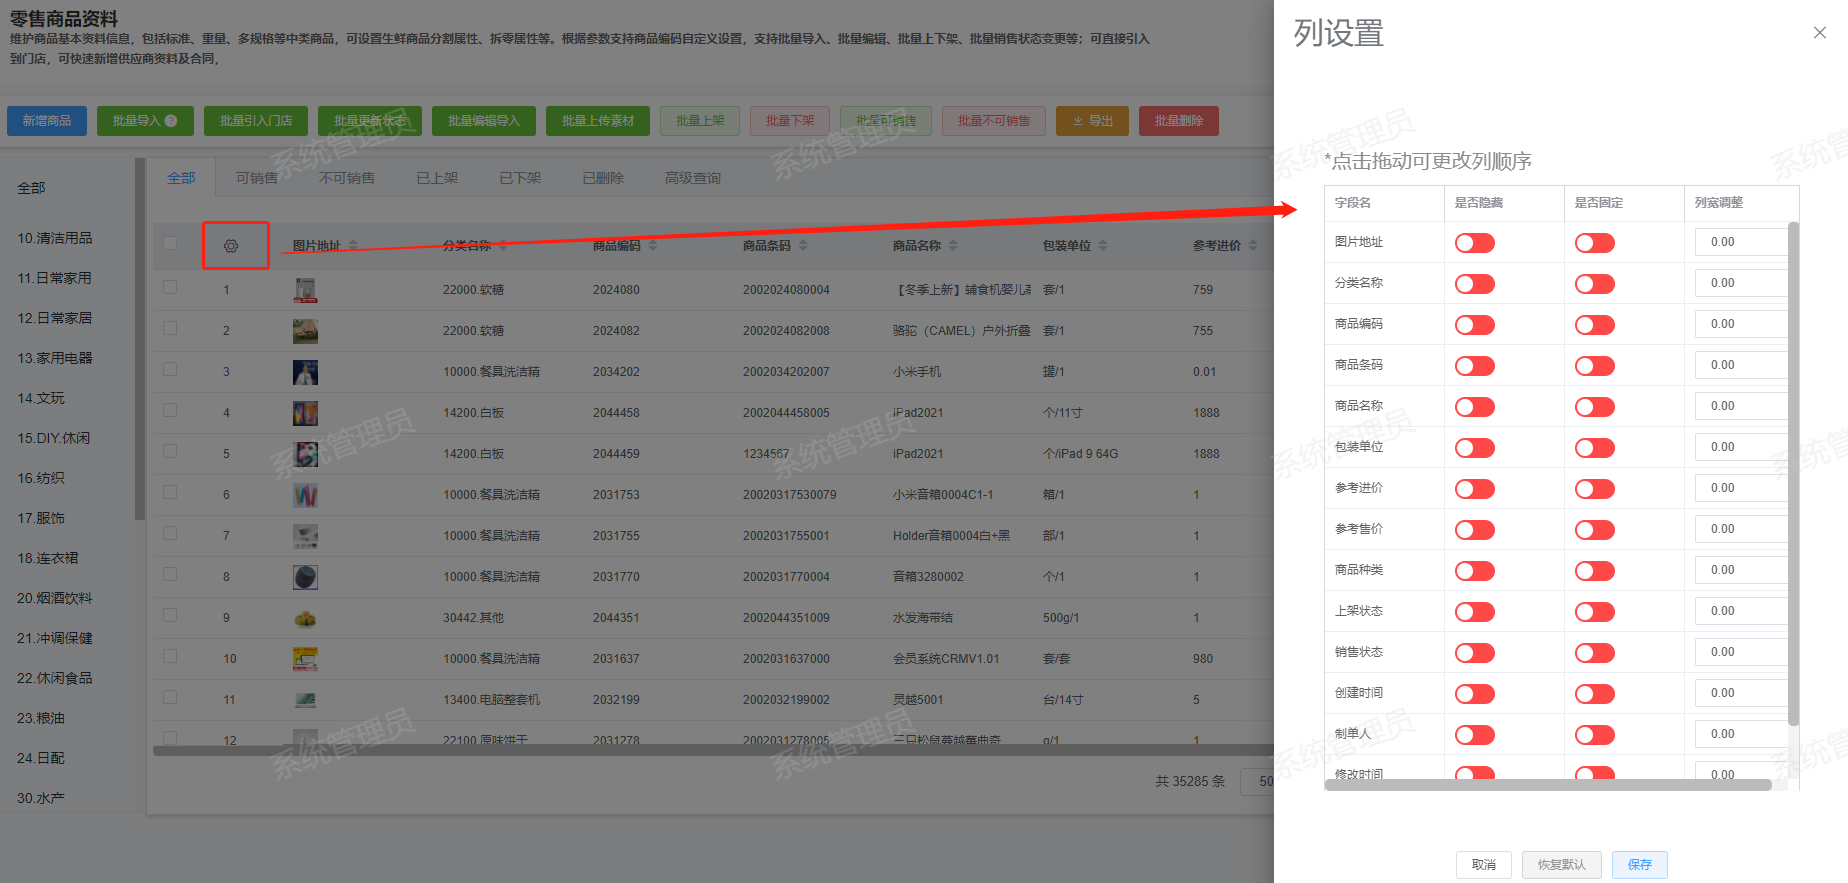Viewport: 1848px width, 883px height.
Task: Sort table by 分类名称 column sort icon
Action: [x=503, y=245]
